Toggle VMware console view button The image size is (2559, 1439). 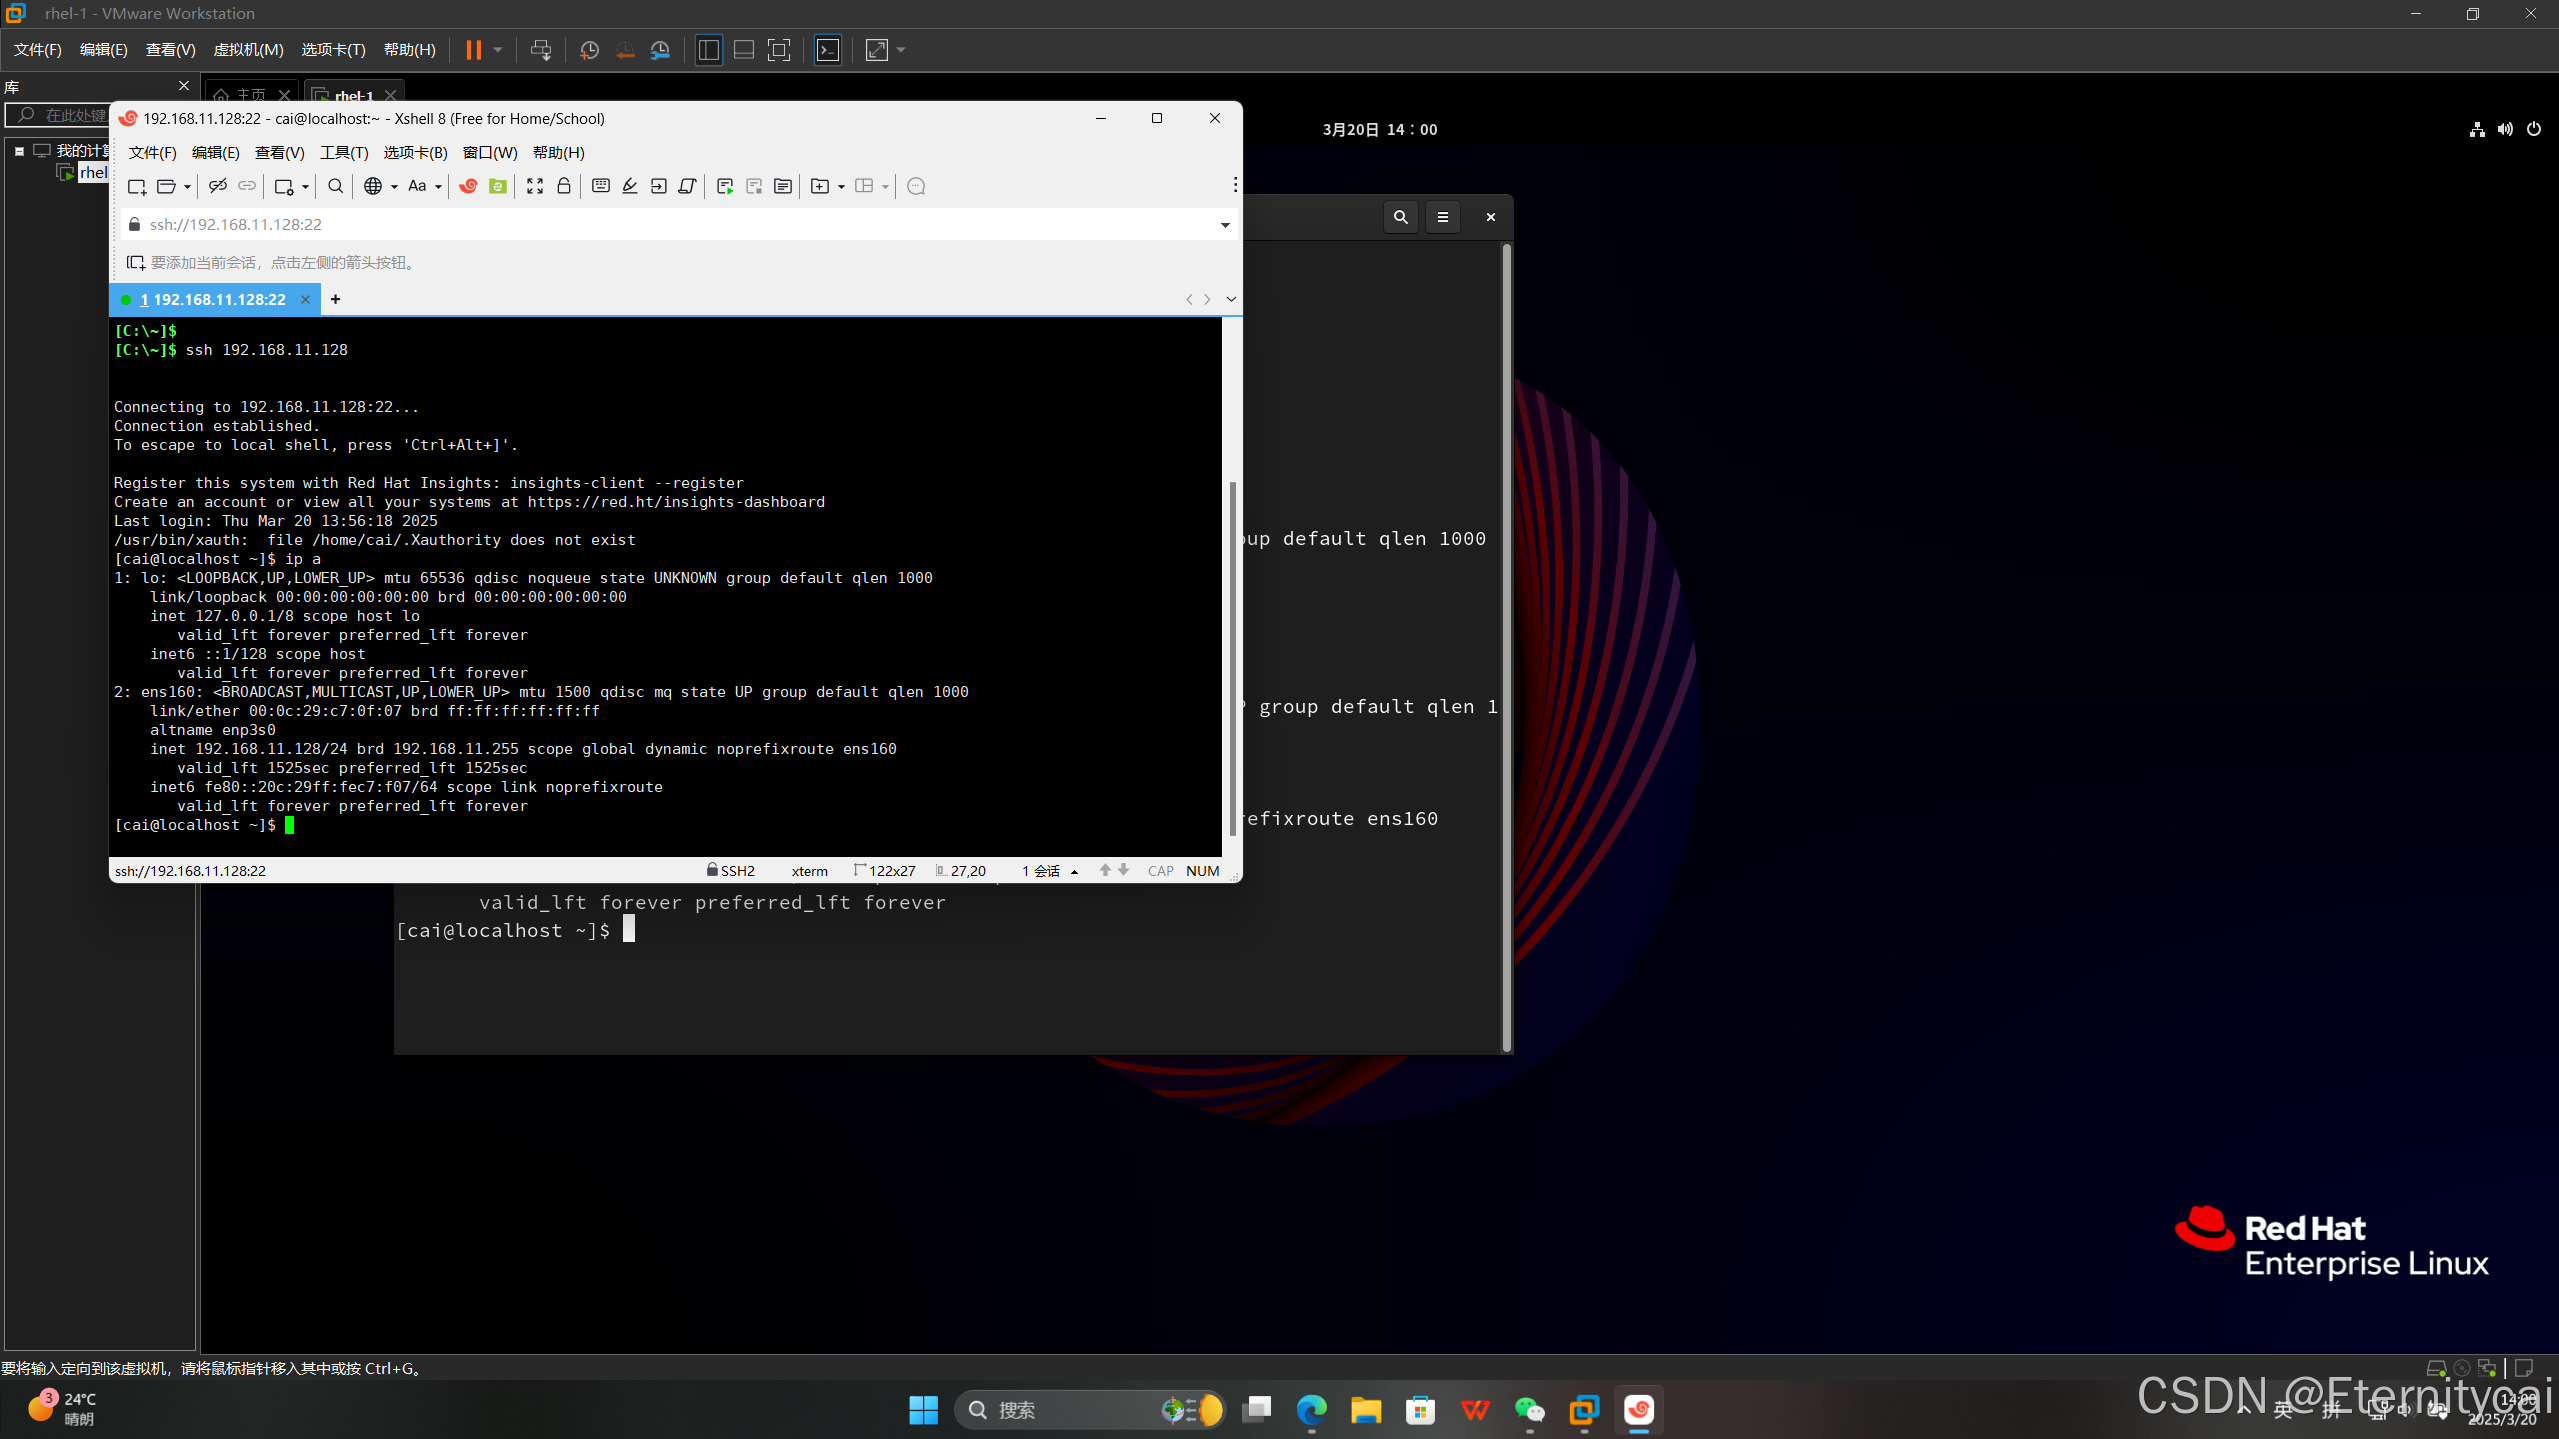828,50
